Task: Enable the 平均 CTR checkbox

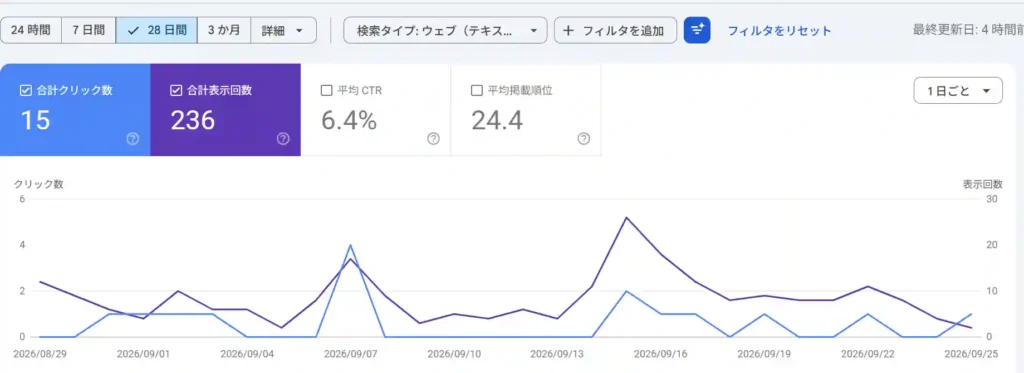Action: coord(327,91)
